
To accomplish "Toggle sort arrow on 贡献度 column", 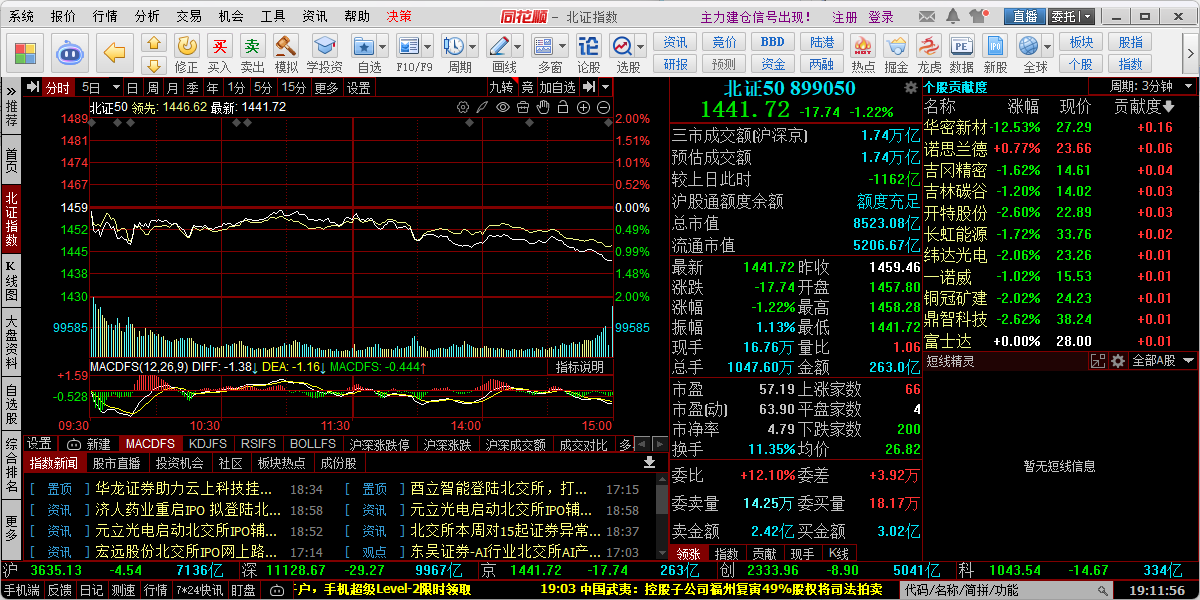I will [1166, 107].
